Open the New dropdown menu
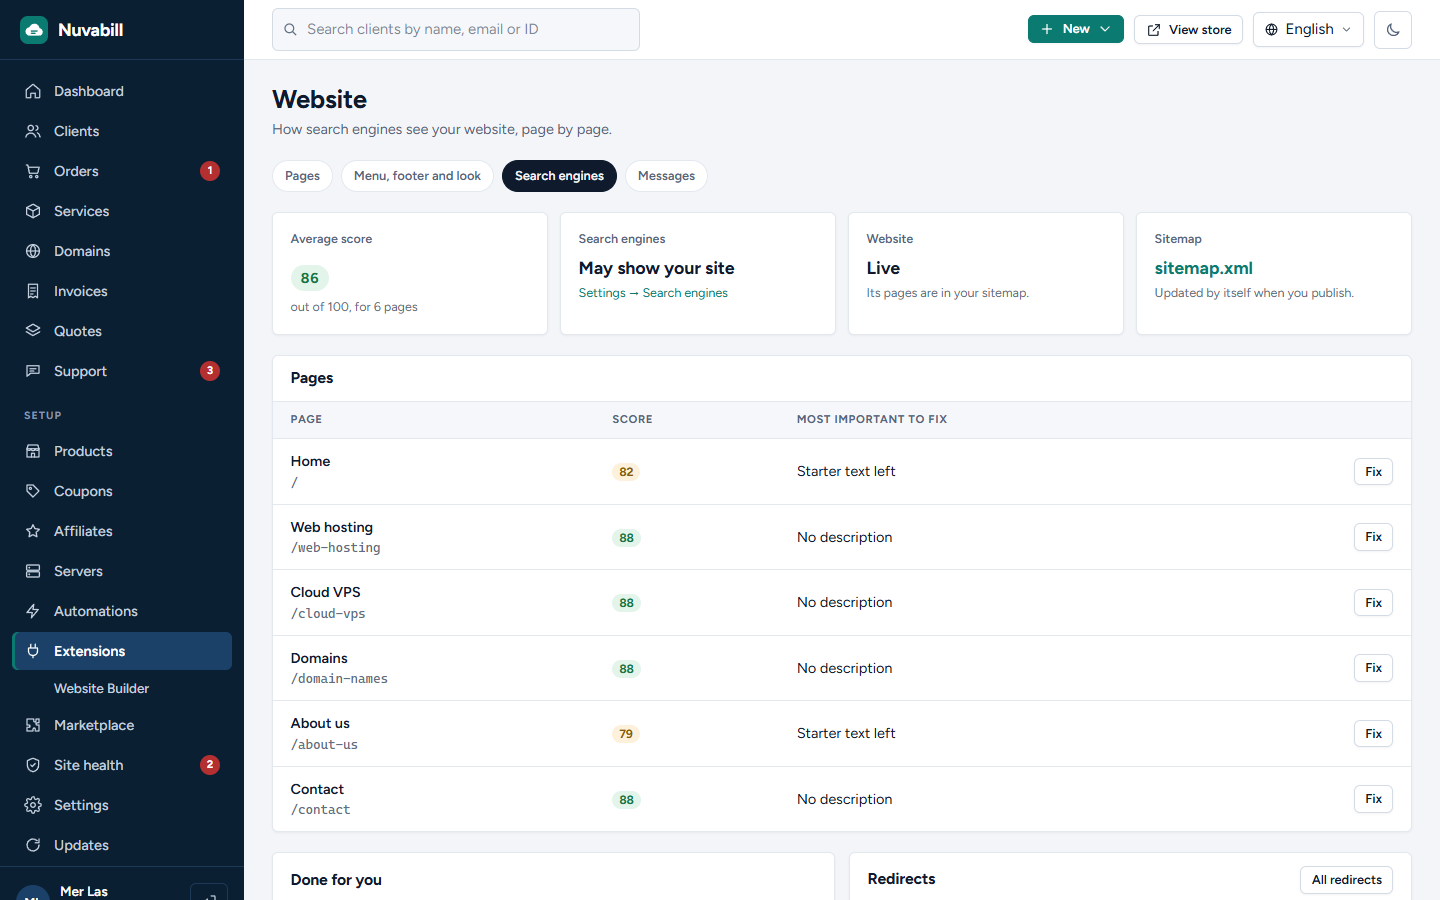Viewport: 1440px width, 900px height. [1076, 29]
